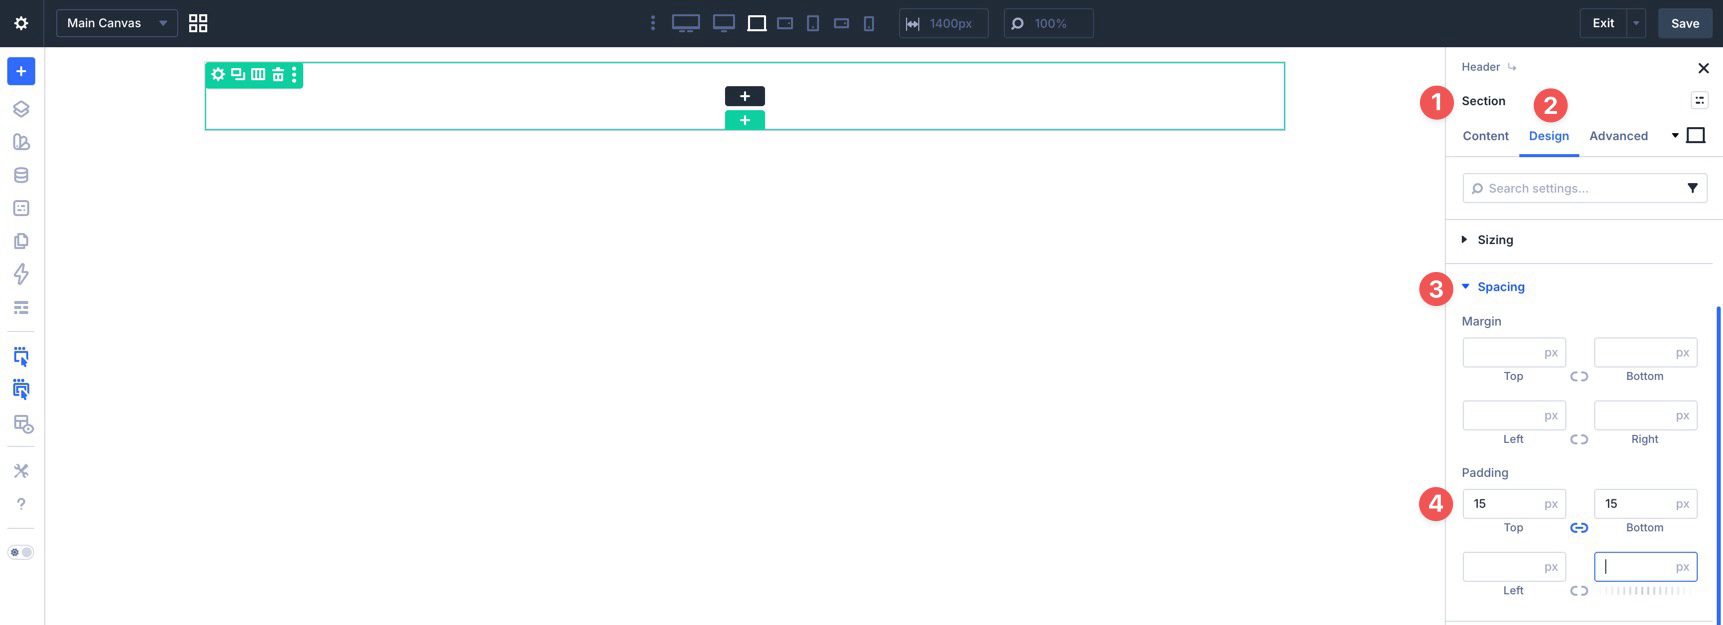This screenshot has width=1723, height=625.
Task: Toggle the light/dark mode switch in sidebar
Action: pyautogui.click(x=21, y=552)
